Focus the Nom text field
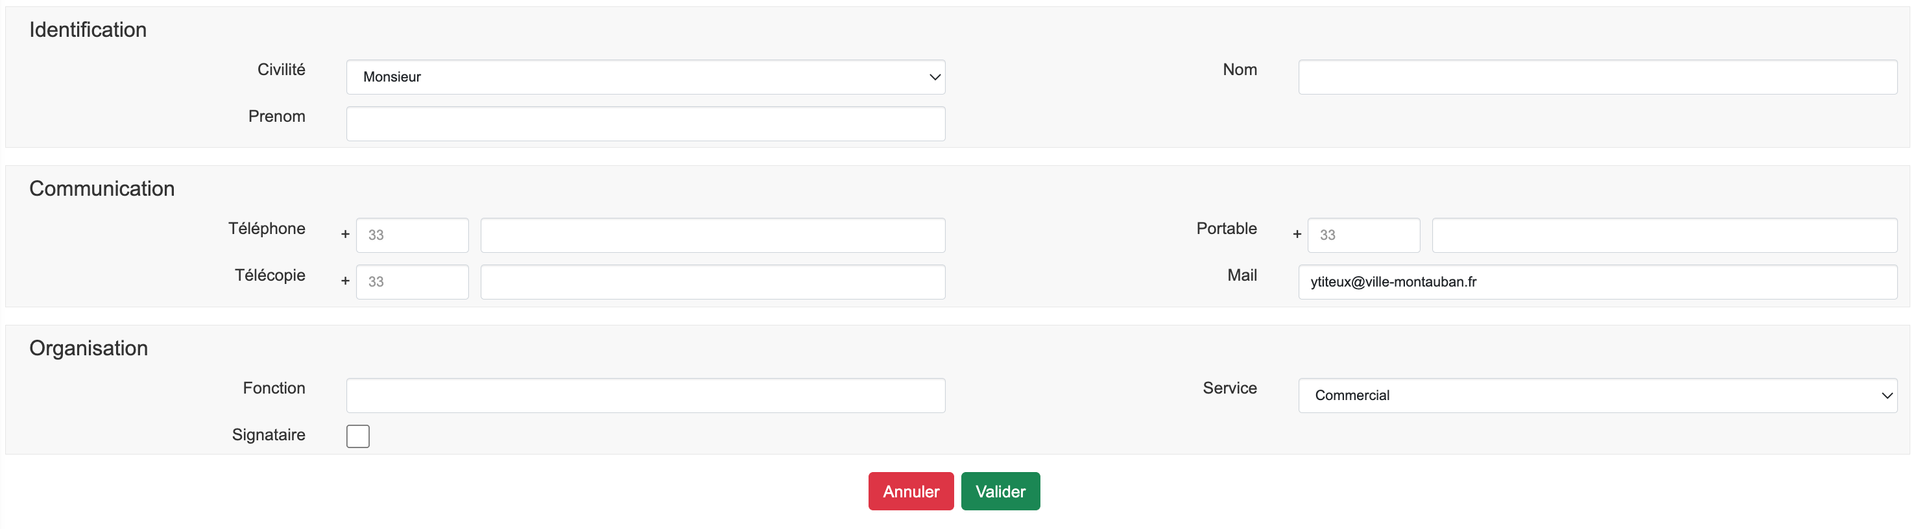 1597,77
